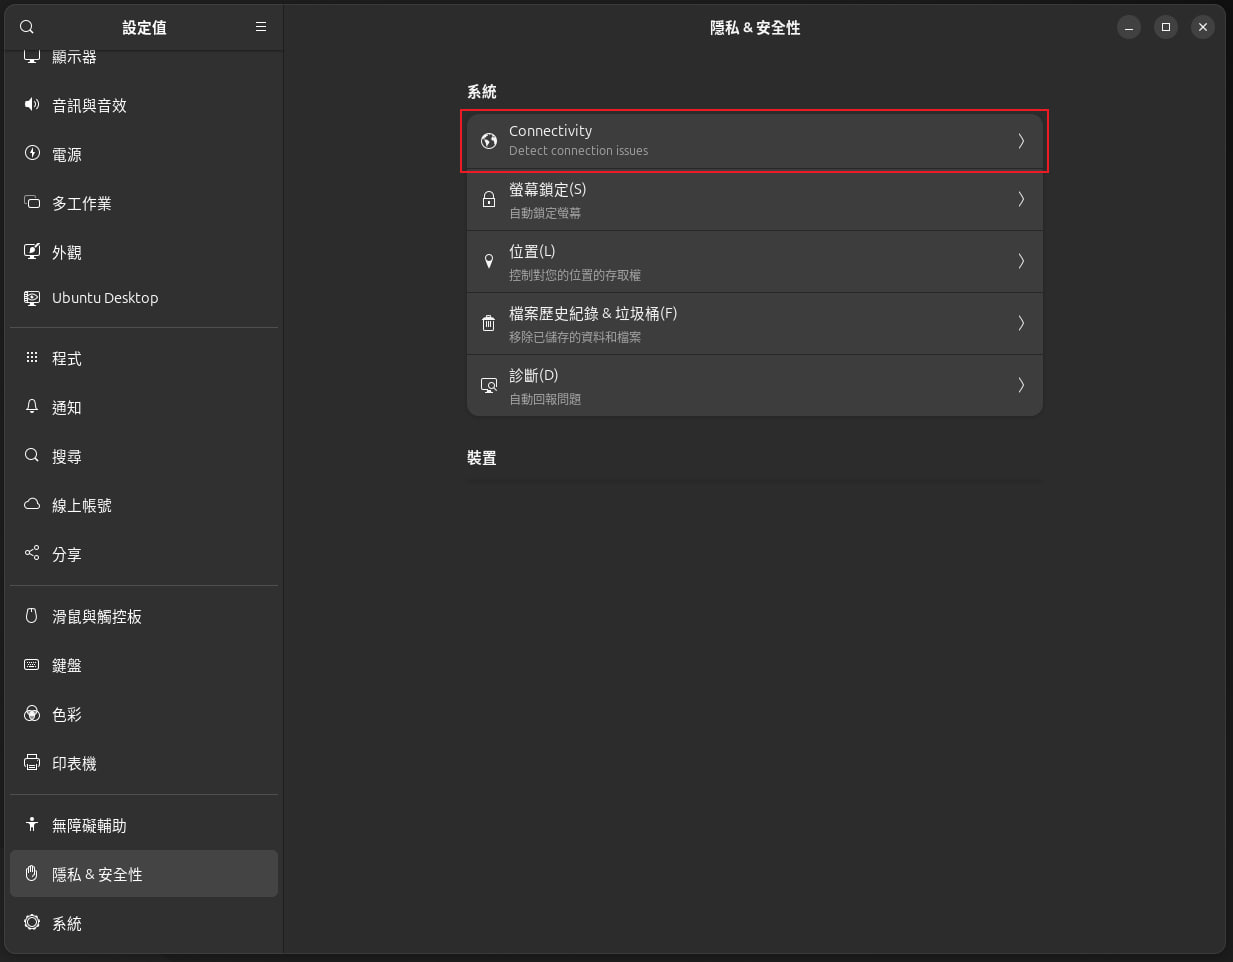The height and width of the screenshot is (962, 1233).
Task: Open the hamburger menu in sidebar header
Action: 261,27
